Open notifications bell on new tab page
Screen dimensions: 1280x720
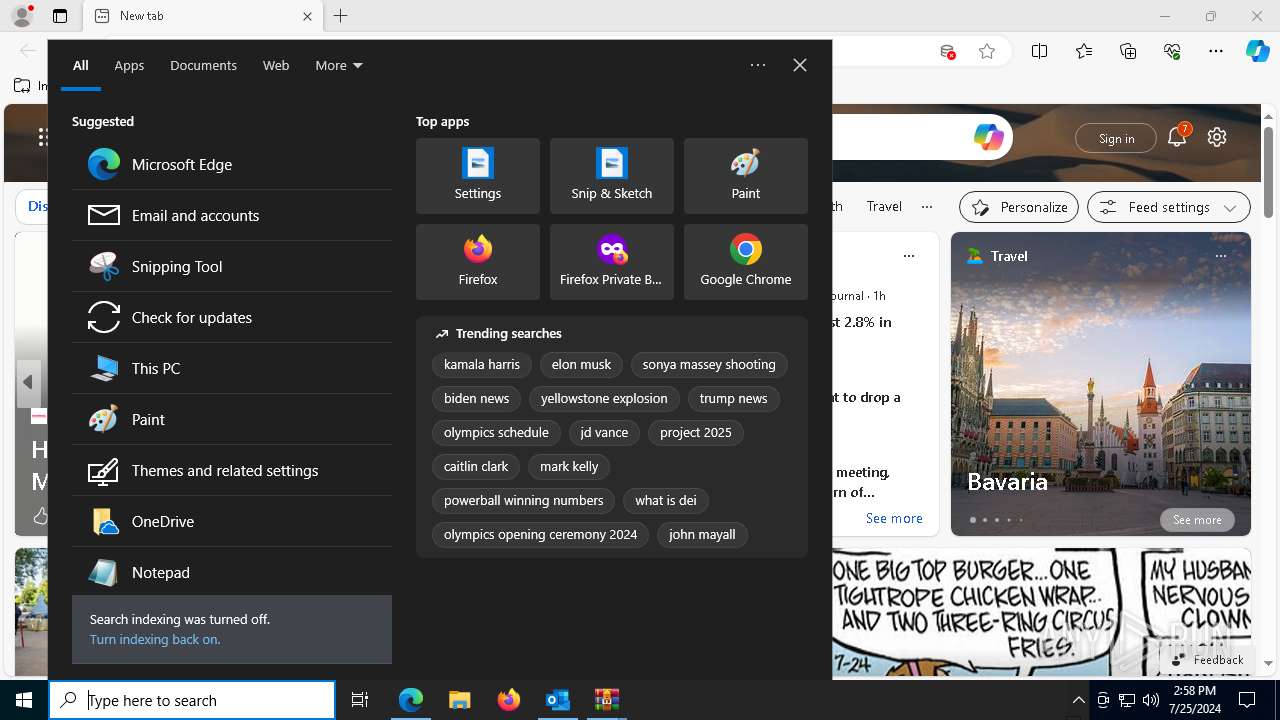pyautogui.click(x=1177, y=138)
